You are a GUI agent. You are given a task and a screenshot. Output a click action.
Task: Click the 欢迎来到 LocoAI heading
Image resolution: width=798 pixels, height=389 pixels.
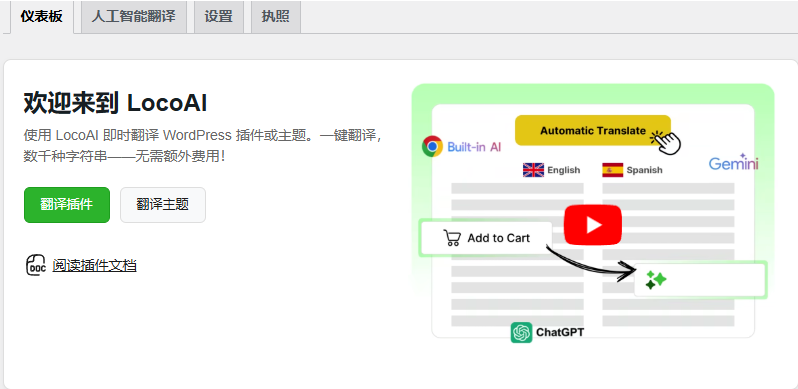(116, 103)
